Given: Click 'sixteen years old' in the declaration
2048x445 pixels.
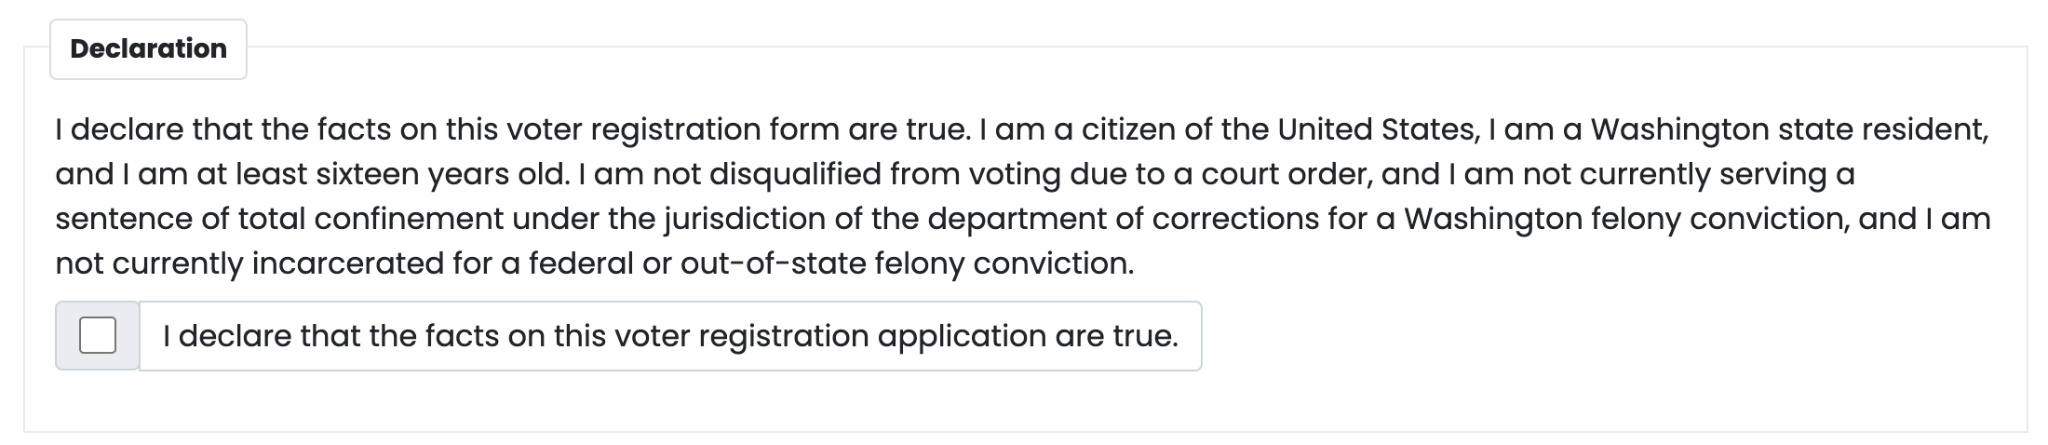Looking at the screenshot, I should click(x=444, y=175).
